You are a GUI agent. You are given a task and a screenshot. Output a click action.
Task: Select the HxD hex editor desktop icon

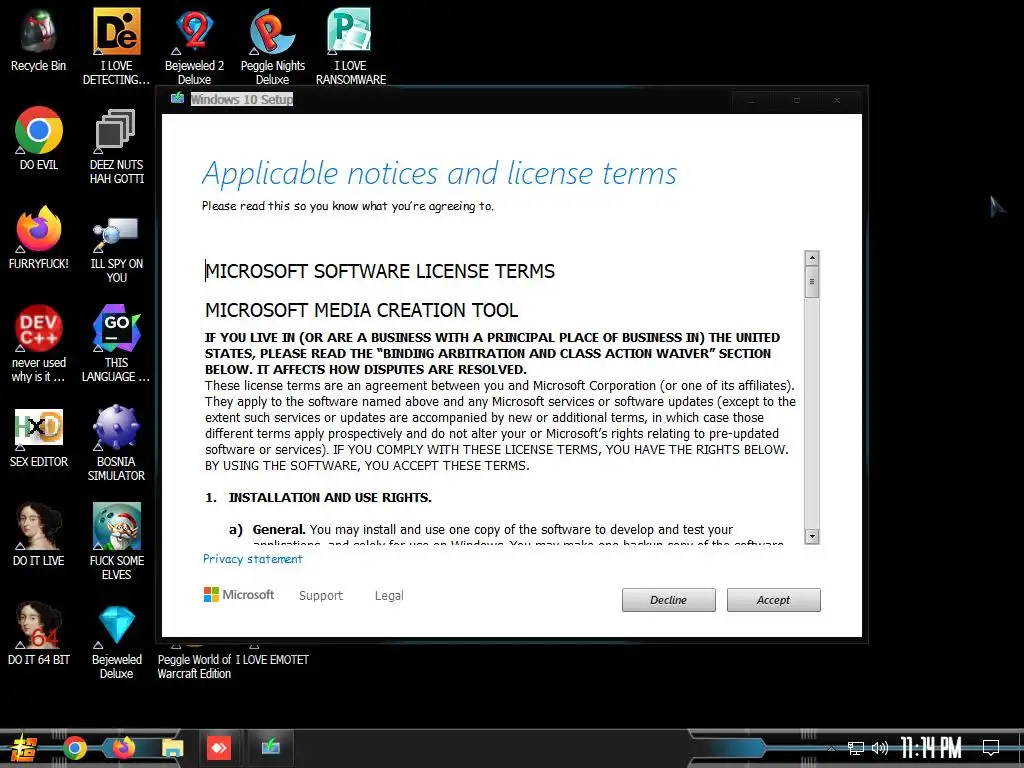point(39,436)
